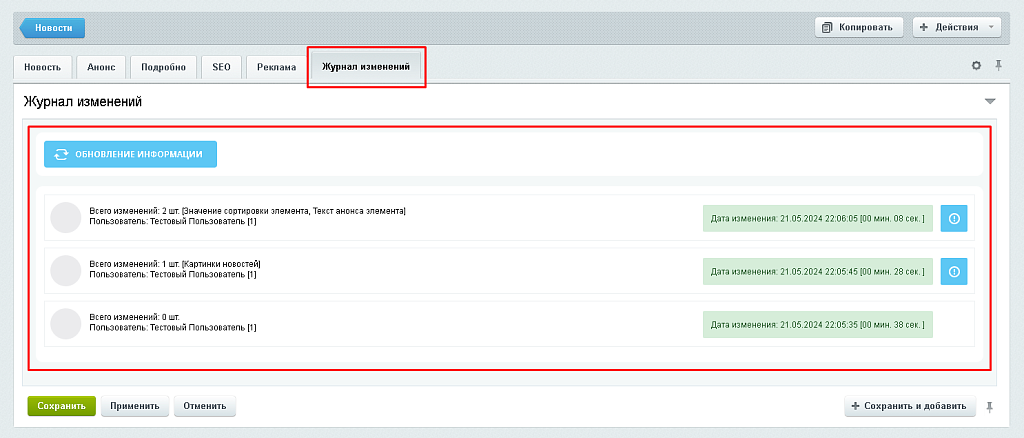The width and height of the screenshot is (1024, 438).
Task: Click Обновление информации refresh button
Action: pyautogui.click(x=130, y=154)
